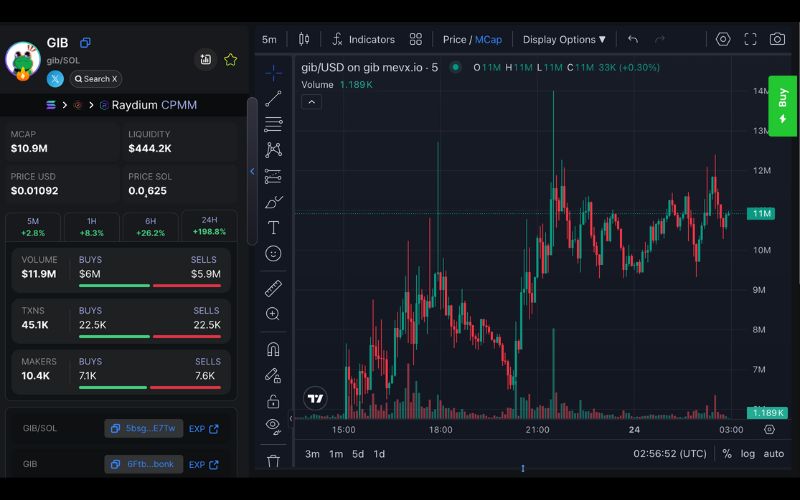Screen dimensions: 800x500
Task: Open the forecasting and measurement tool
Action: [x=273, y=176]
